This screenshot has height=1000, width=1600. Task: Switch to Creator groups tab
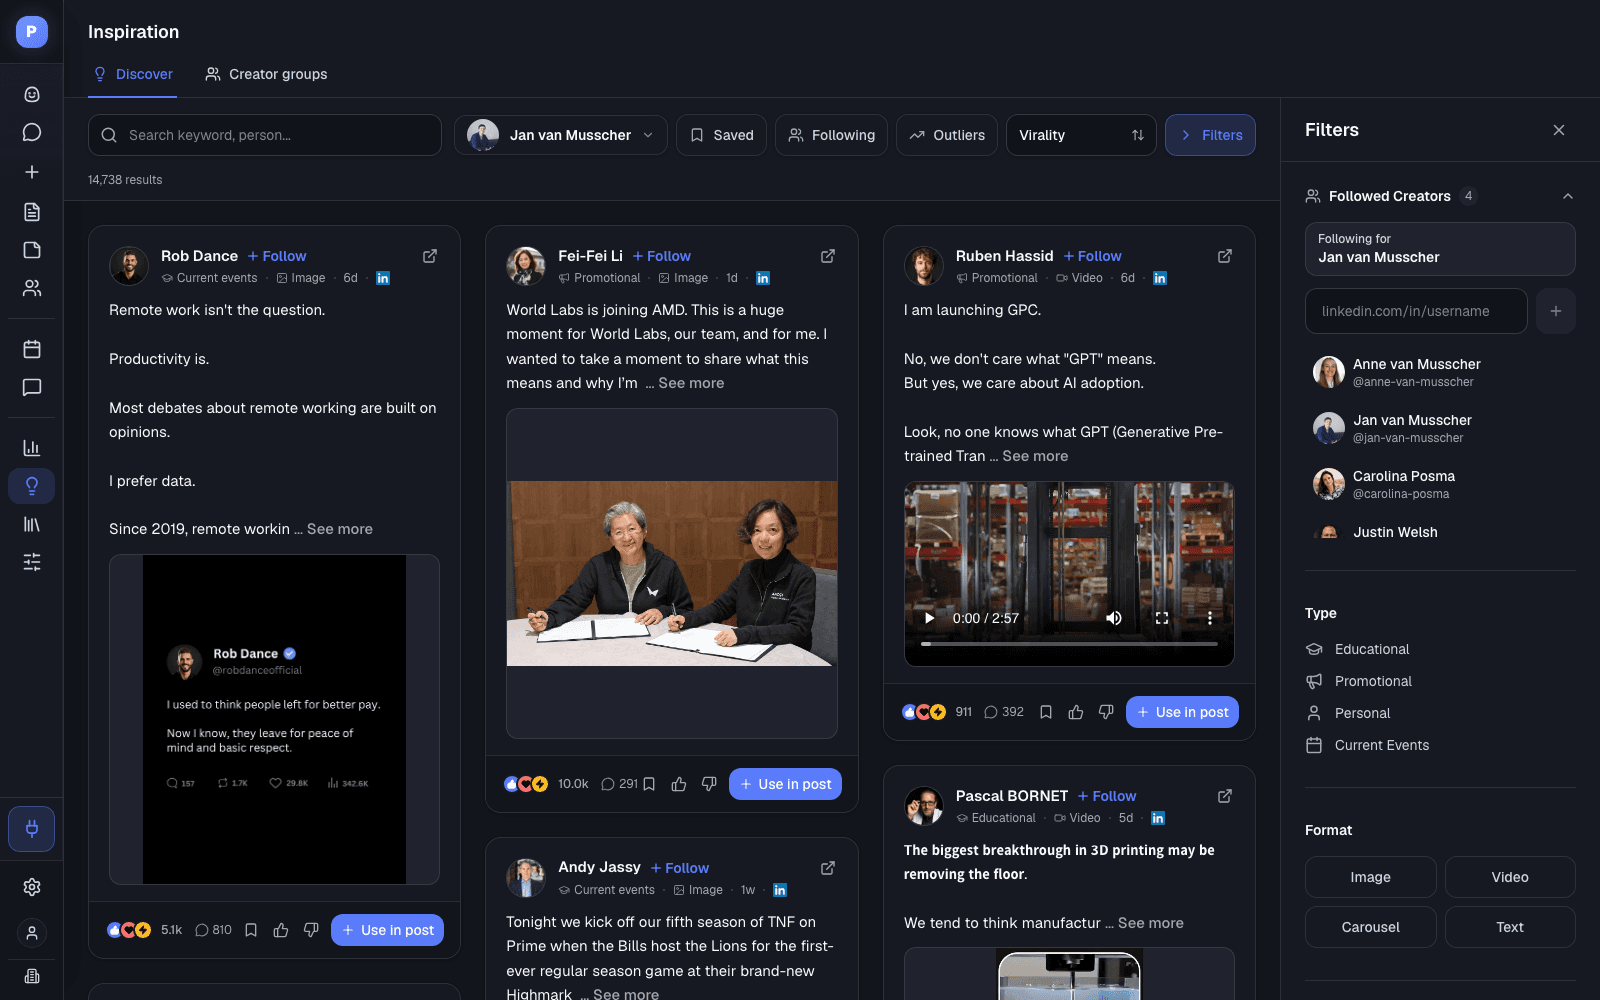(266, 74)
